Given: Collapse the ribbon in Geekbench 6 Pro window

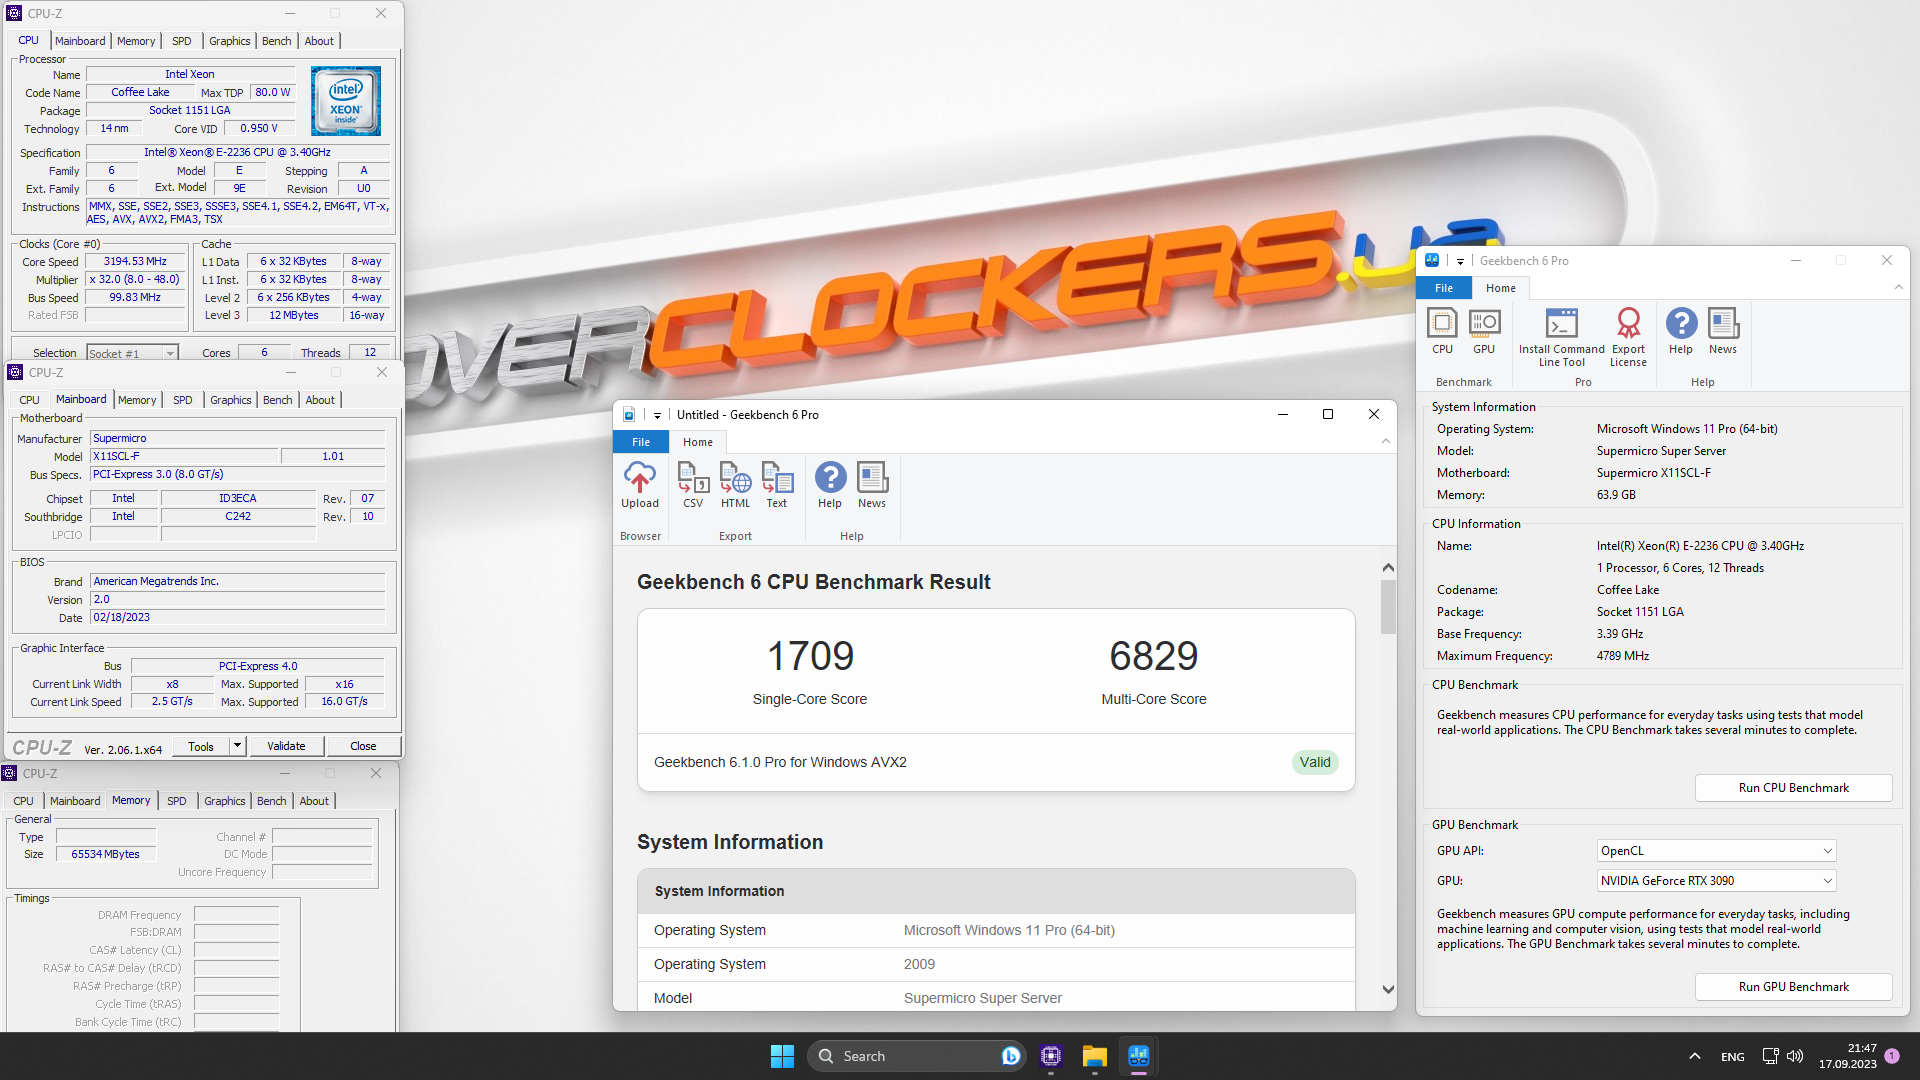Looking at the screenshot, I should click(1899, 287).
